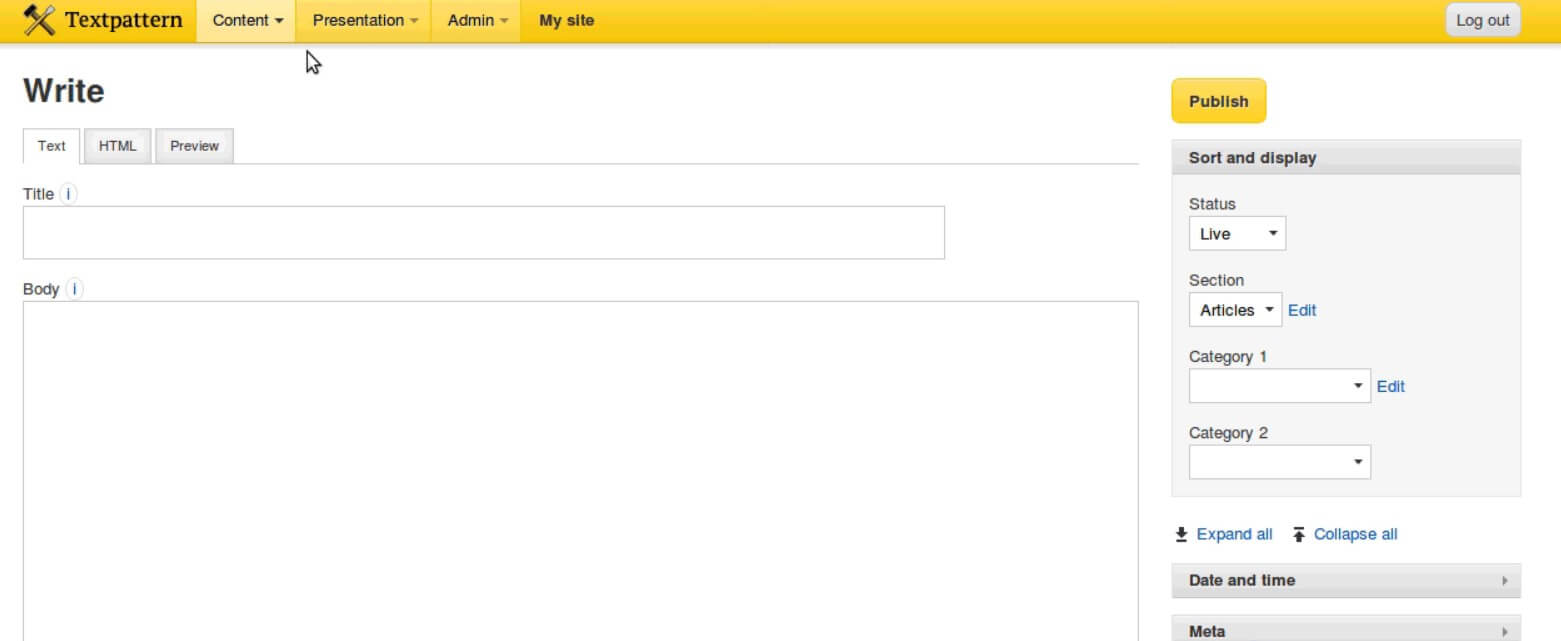Viewport: 1561px width, 641px height.
Task: Open the Category 2 dropdown
Action: click(1279, 462)
